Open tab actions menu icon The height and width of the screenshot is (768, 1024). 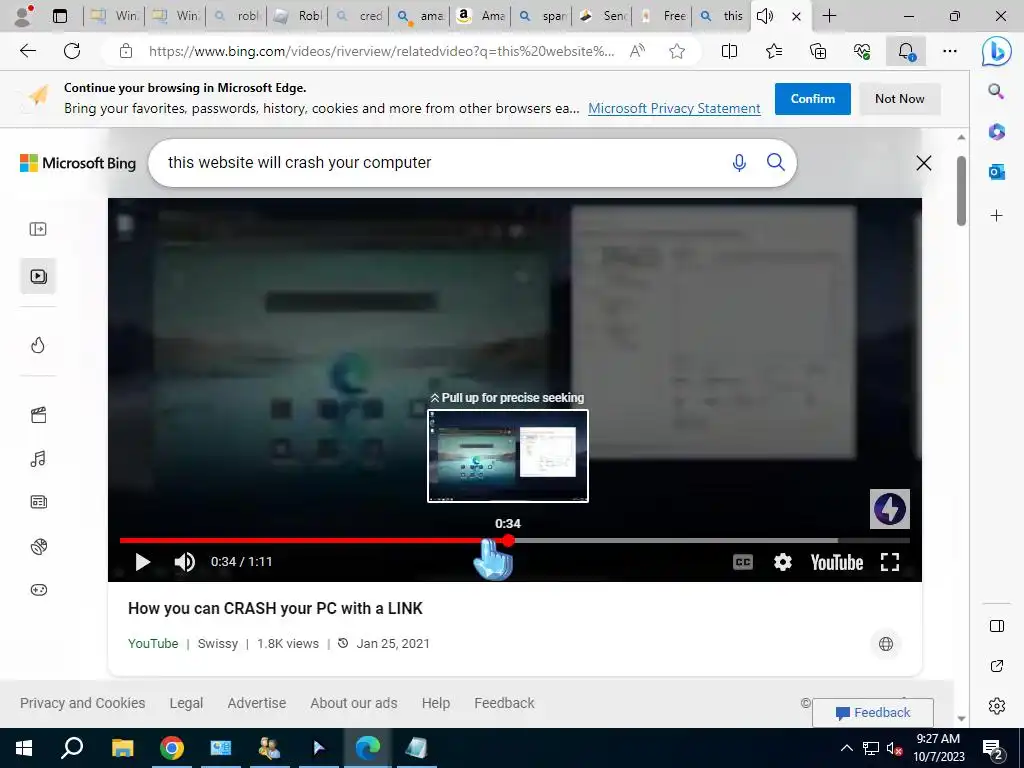[60, 16]
